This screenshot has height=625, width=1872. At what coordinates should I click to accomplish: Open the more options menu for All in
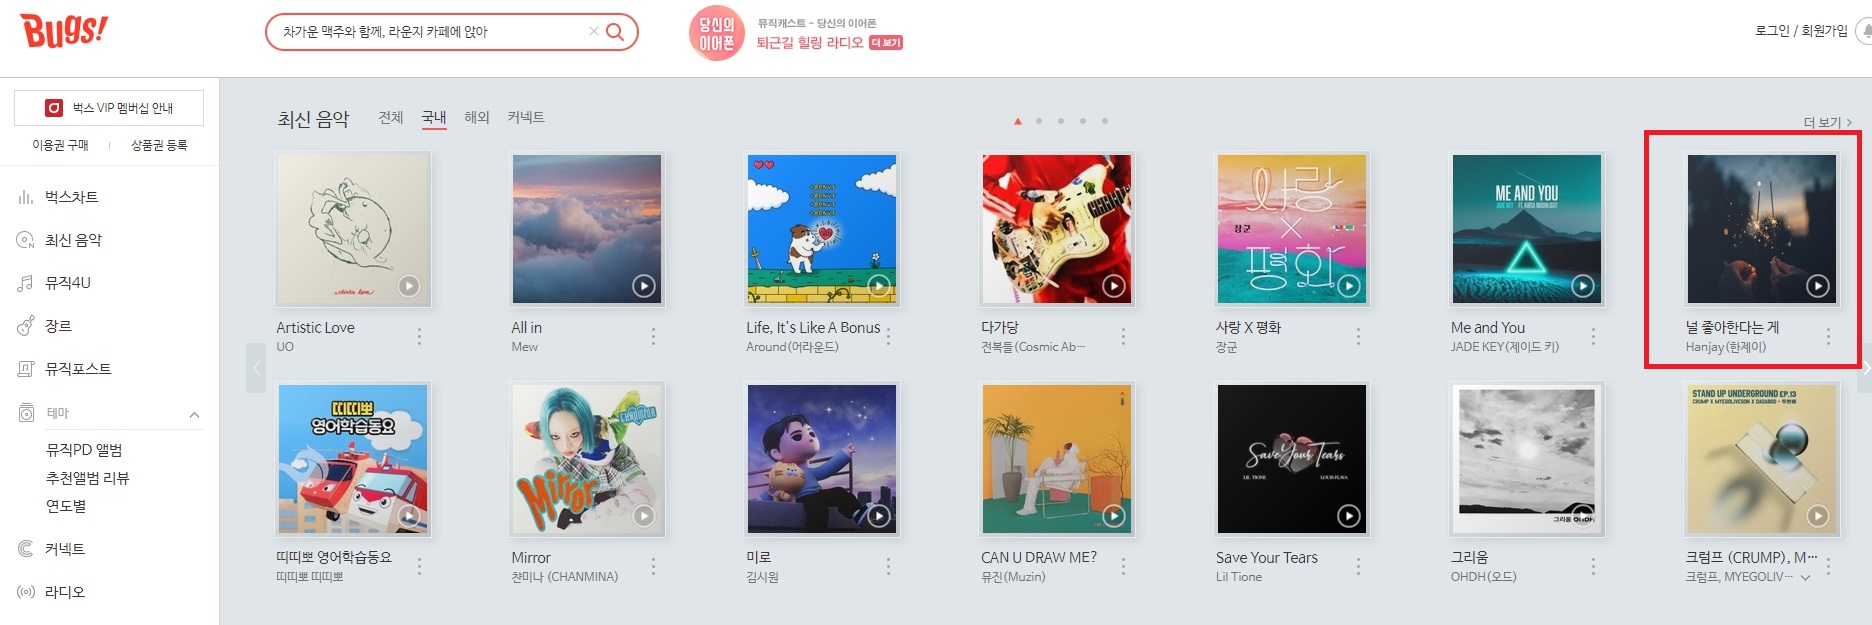pos(654,337)
